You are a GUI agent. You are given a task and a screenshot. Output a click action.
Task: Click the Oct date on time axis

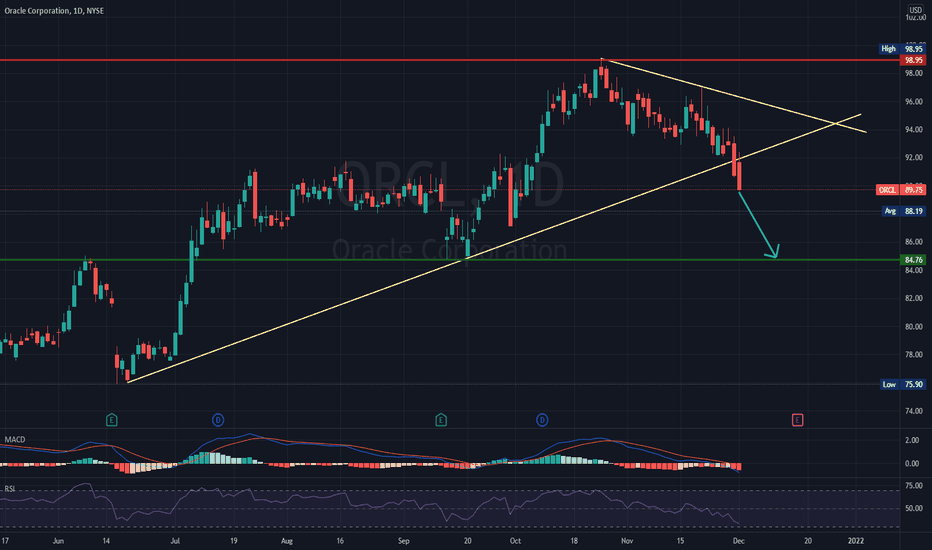[x=515, y=541]
